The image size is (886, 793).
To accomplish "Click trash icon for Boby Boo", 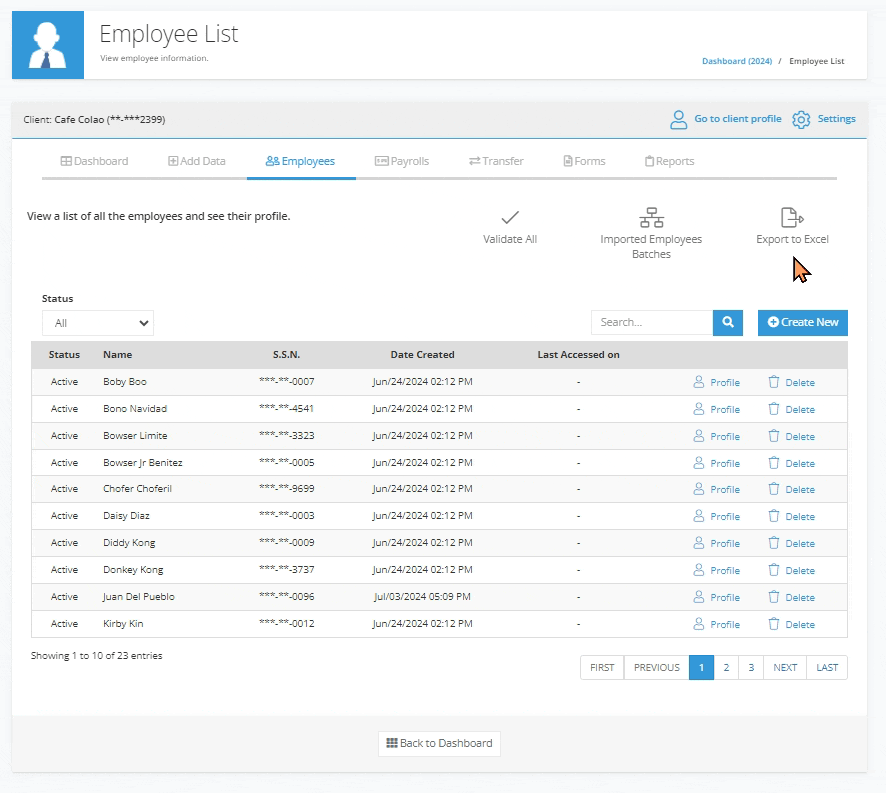I will pyautogui.click(x=774, y=382).
